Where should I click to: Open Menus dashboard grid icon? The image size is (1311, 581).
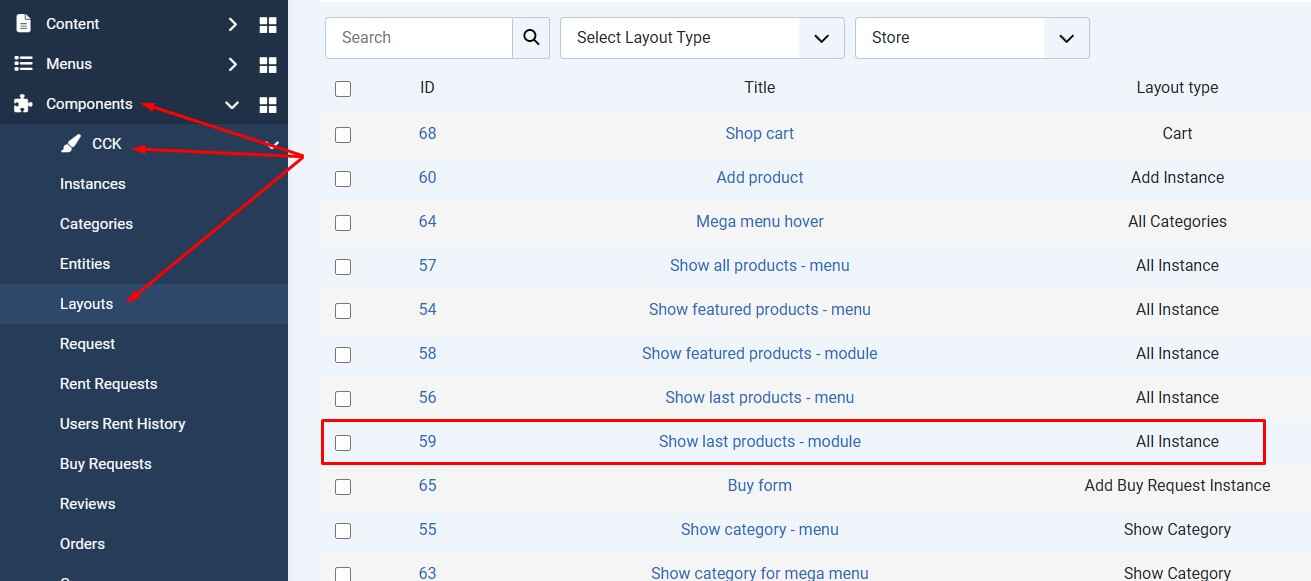point(268,64)
